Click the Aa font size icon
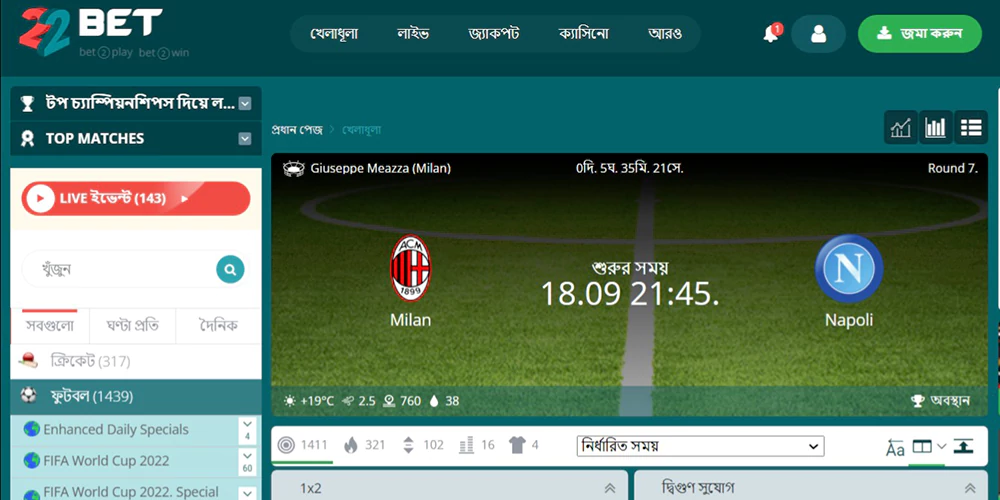This screenshot has width=1000, height=500. [895, 448]
